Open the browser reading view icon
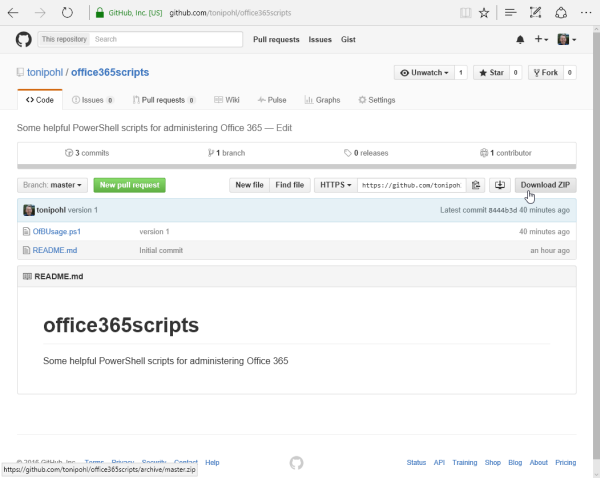The height and width of the screenshot is (478, 600). coord(465,13)
